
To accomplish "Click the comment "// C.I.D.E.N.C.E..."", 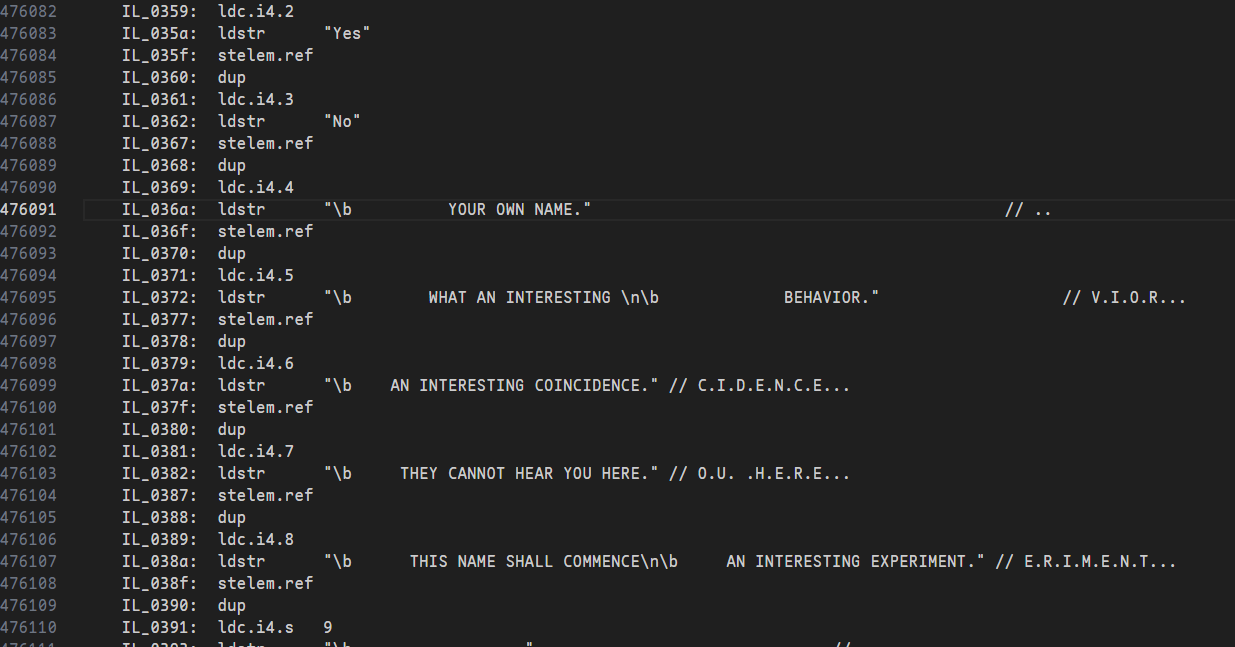I will click(759, 386).
